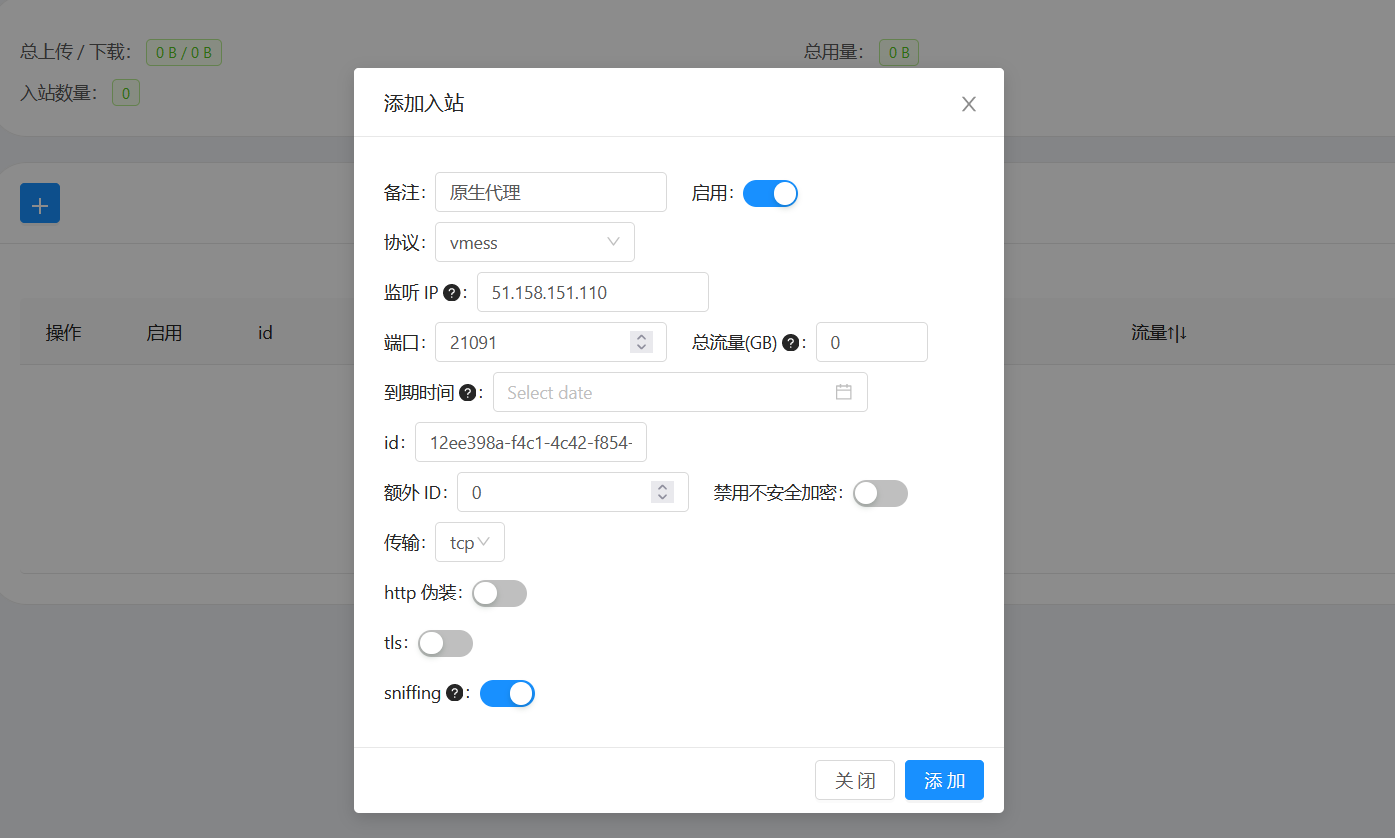Click the 总流量(GB) input field
1395x838 pixels.
(x=872, y=342)
